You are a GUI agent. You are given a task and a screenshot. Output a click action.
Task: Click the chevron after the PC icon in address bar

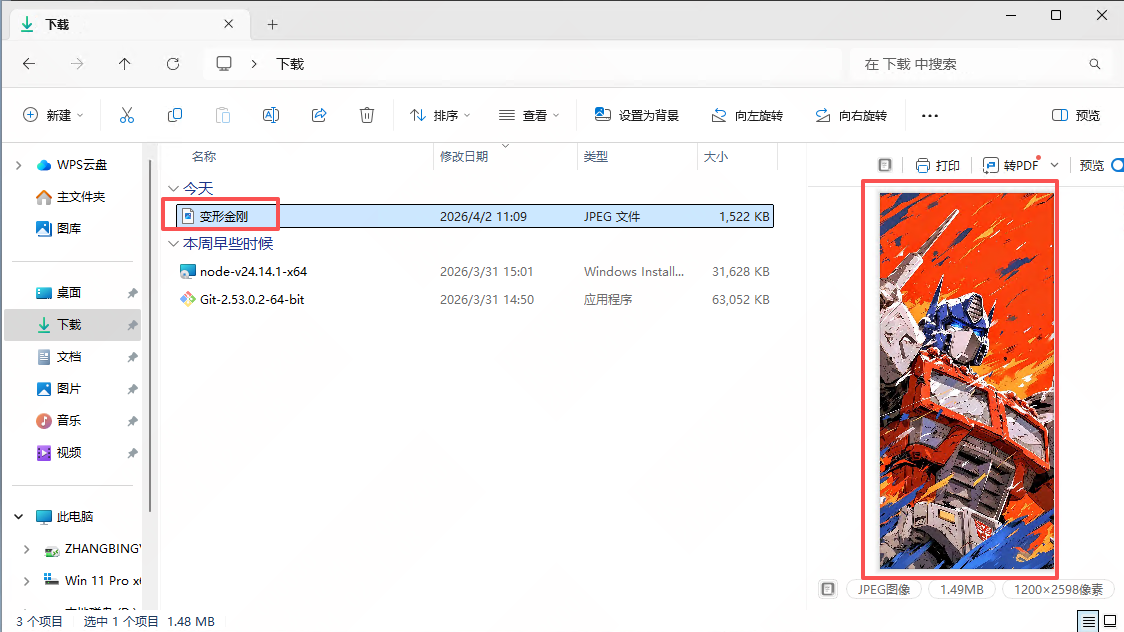254,64
